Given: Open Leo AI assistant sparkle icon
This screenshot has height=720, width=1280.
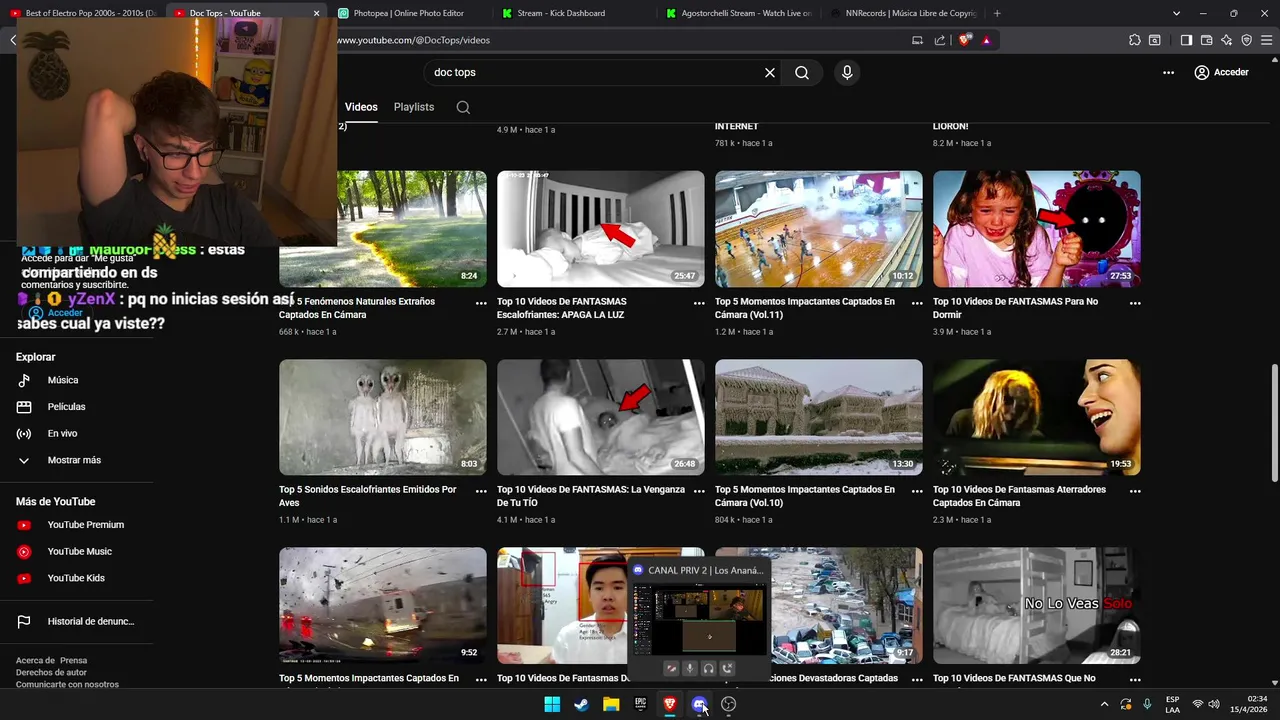Looking at the screenshot, I should tap(1227, 40).
